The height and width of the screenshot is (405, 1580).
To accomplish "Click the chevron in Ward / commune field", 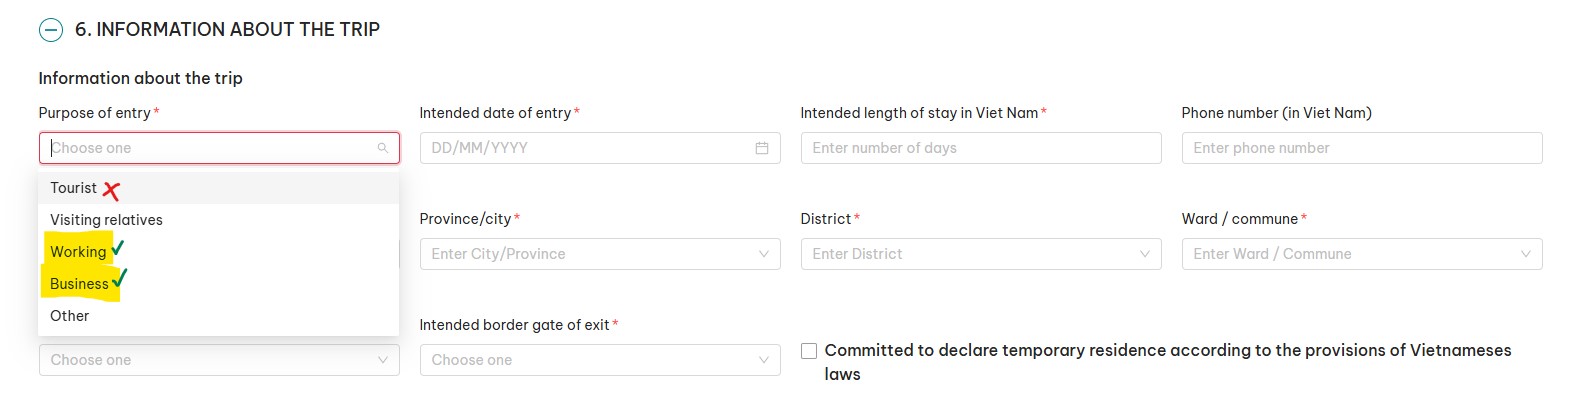I will (1525, 254).
